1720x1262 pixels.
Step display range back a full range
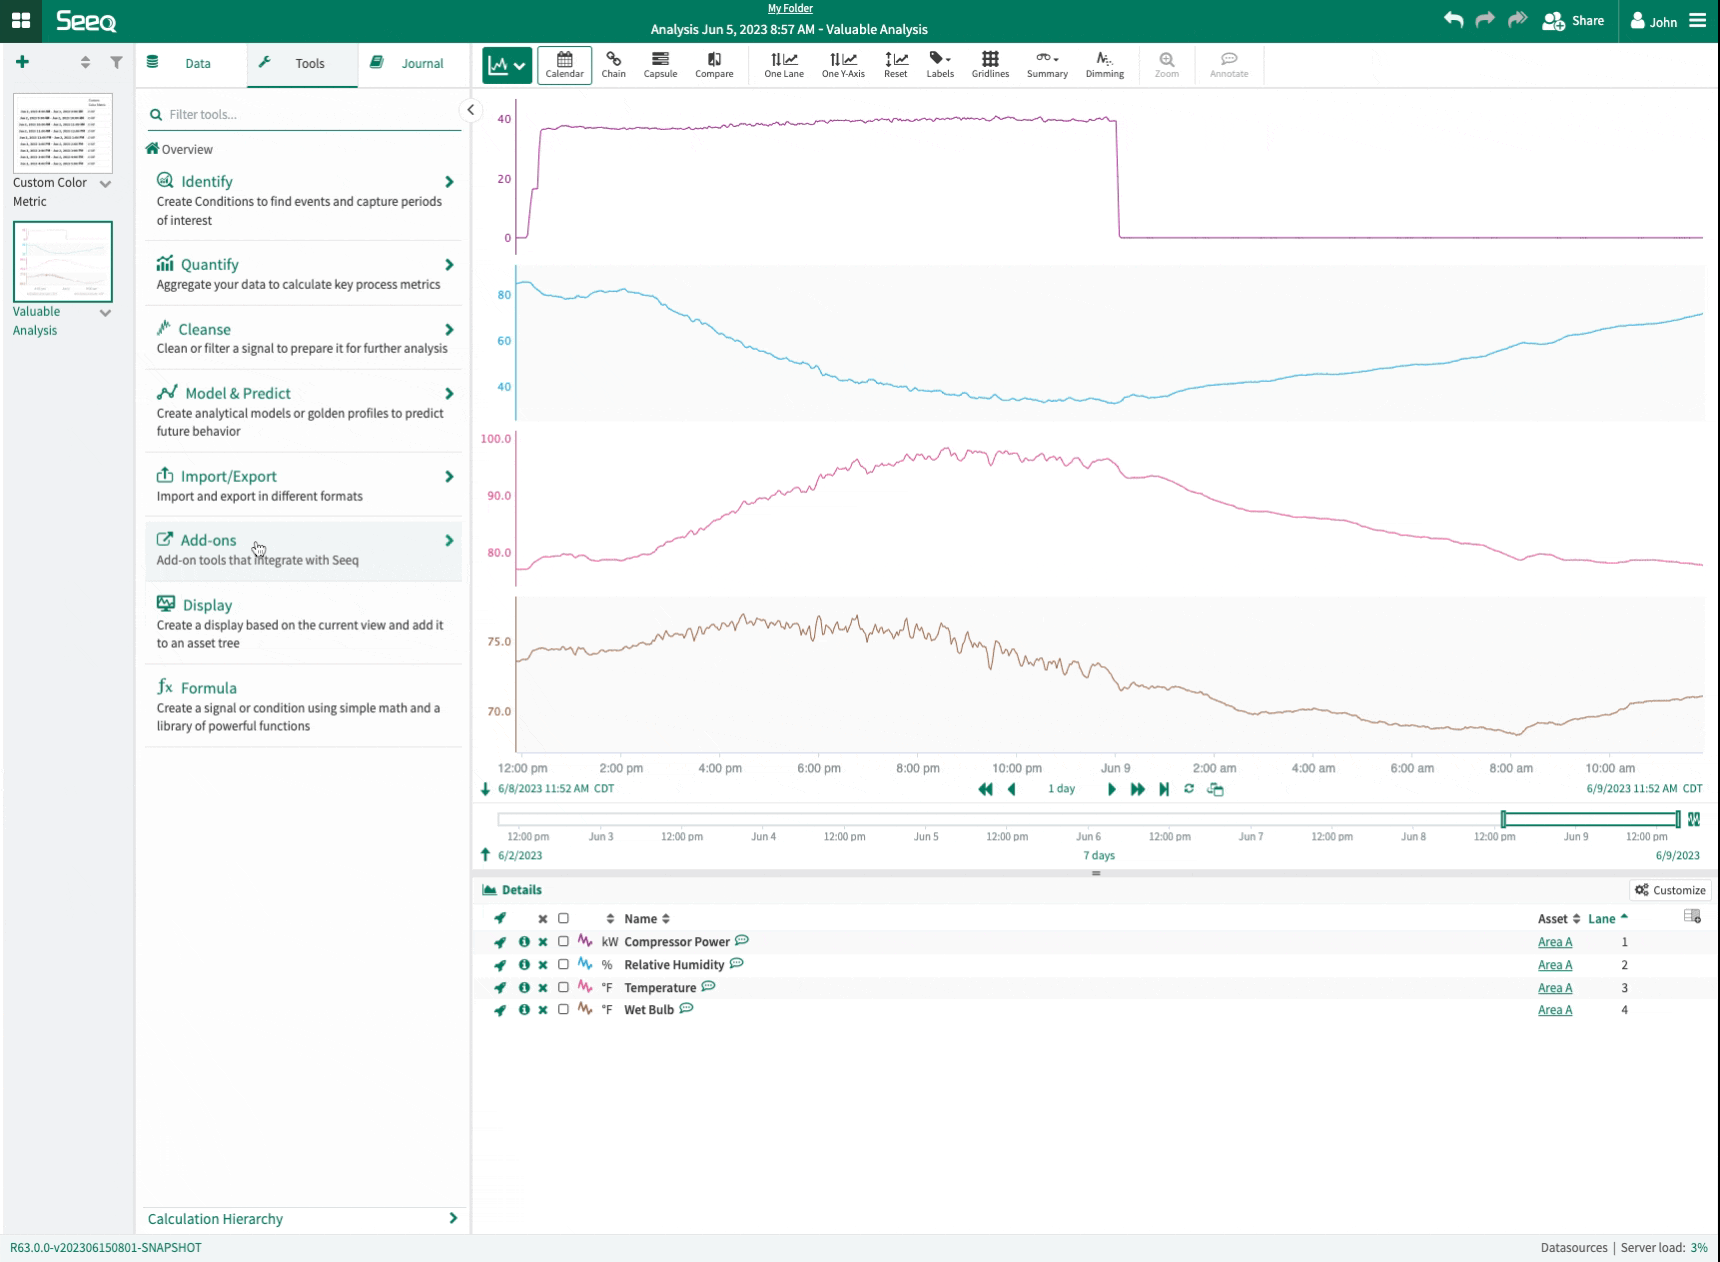pos(985,789)
